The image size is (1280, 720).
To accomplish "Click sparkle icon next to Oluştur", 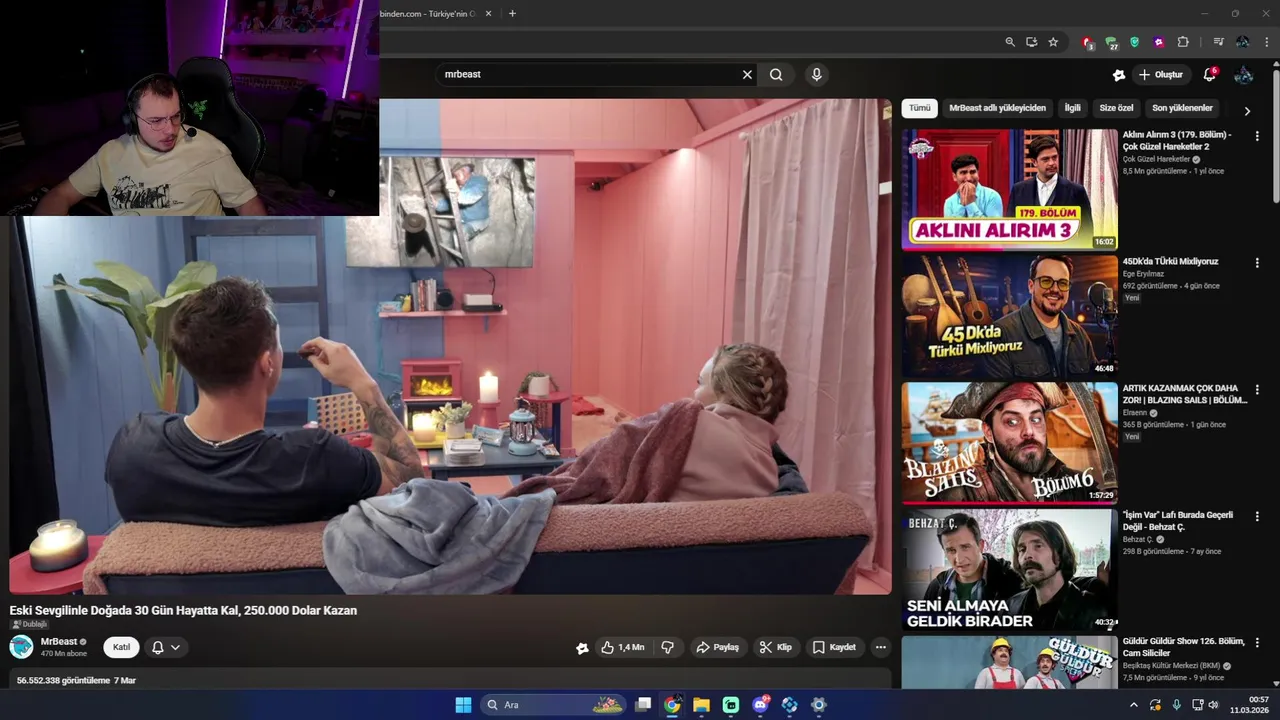I will (1118, 75).
